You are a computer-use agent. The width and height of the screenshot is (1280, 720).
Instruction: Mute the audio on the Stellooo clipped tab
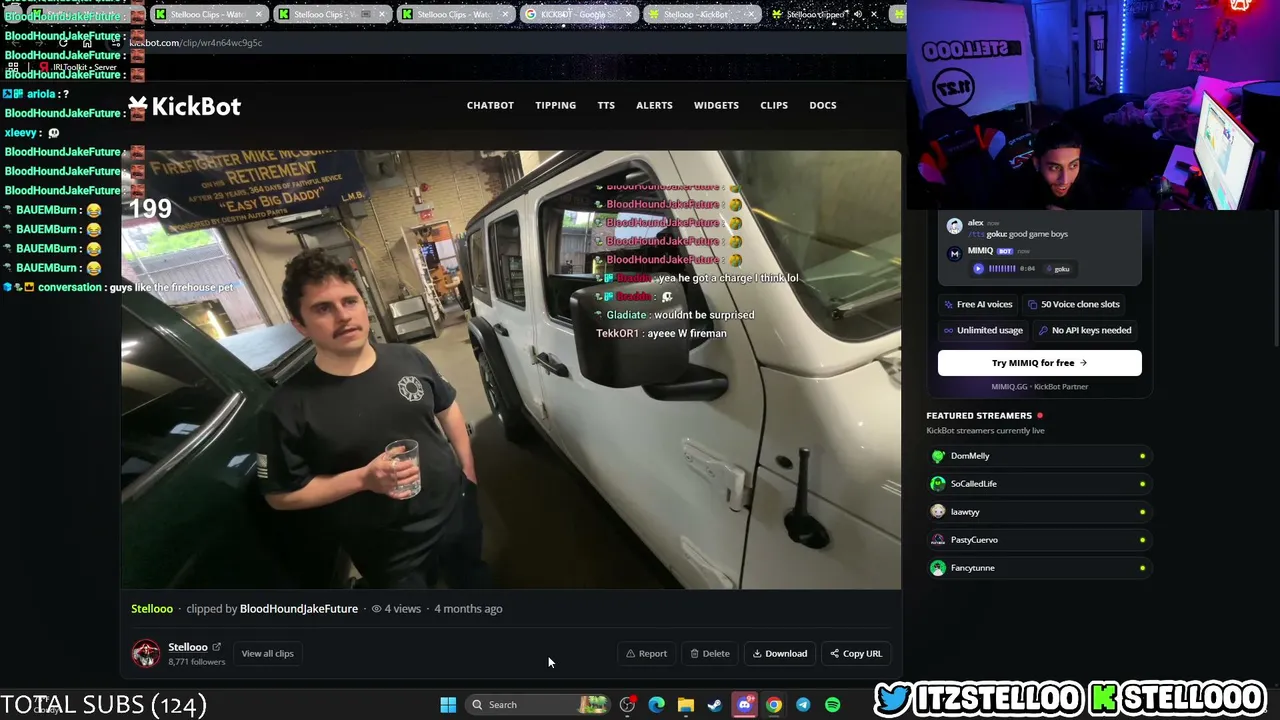857,15
